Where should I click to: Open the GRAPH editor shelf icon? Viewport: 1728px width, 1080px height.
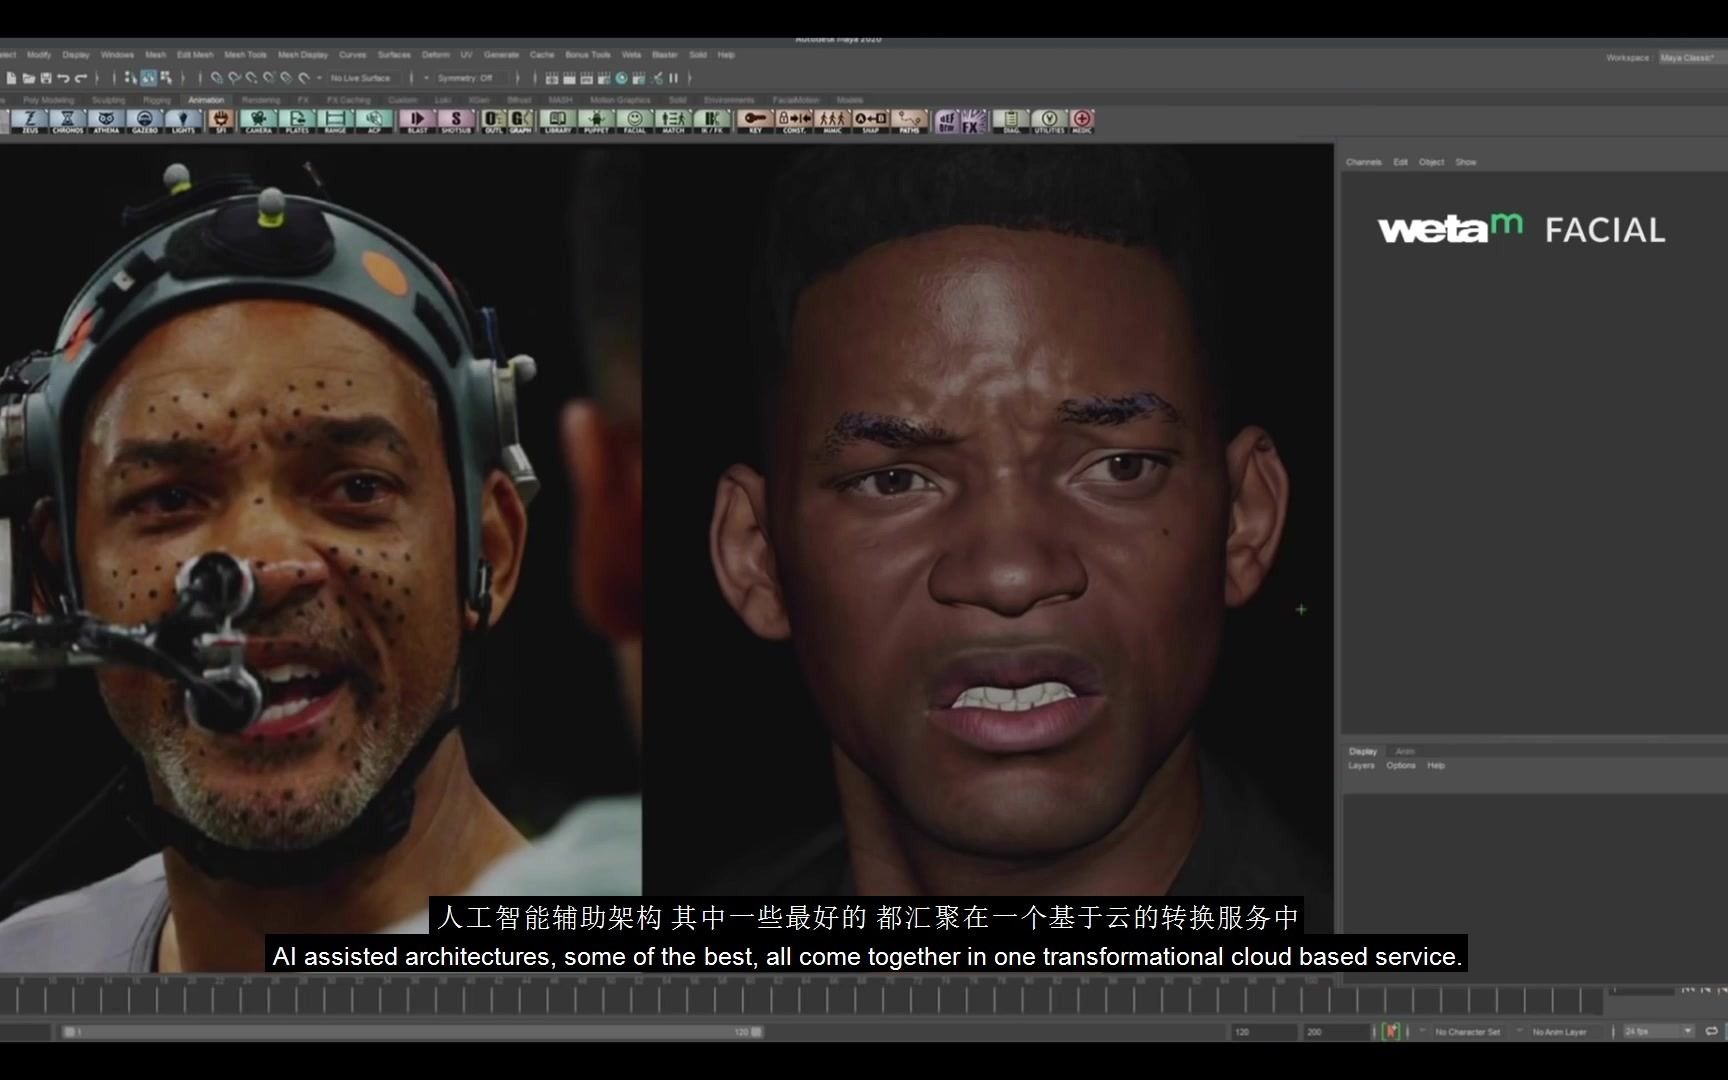(x=520, y=121)
